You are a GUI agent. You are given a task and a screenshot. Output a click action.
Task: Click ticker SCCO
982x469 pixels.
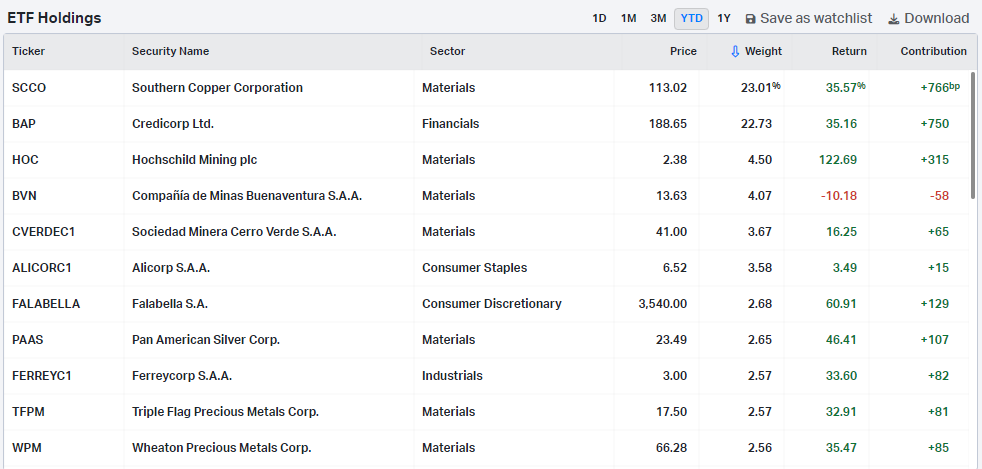(29, 88)
